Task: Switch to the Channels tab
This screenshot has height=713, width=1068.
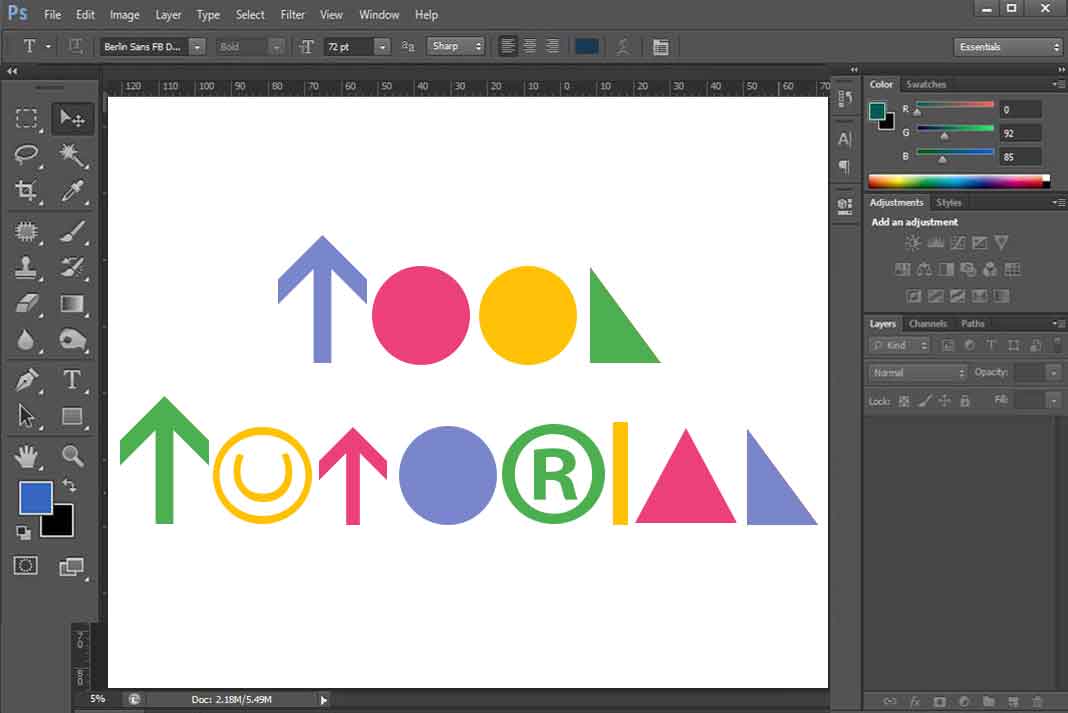Action: tap(928, 323)
